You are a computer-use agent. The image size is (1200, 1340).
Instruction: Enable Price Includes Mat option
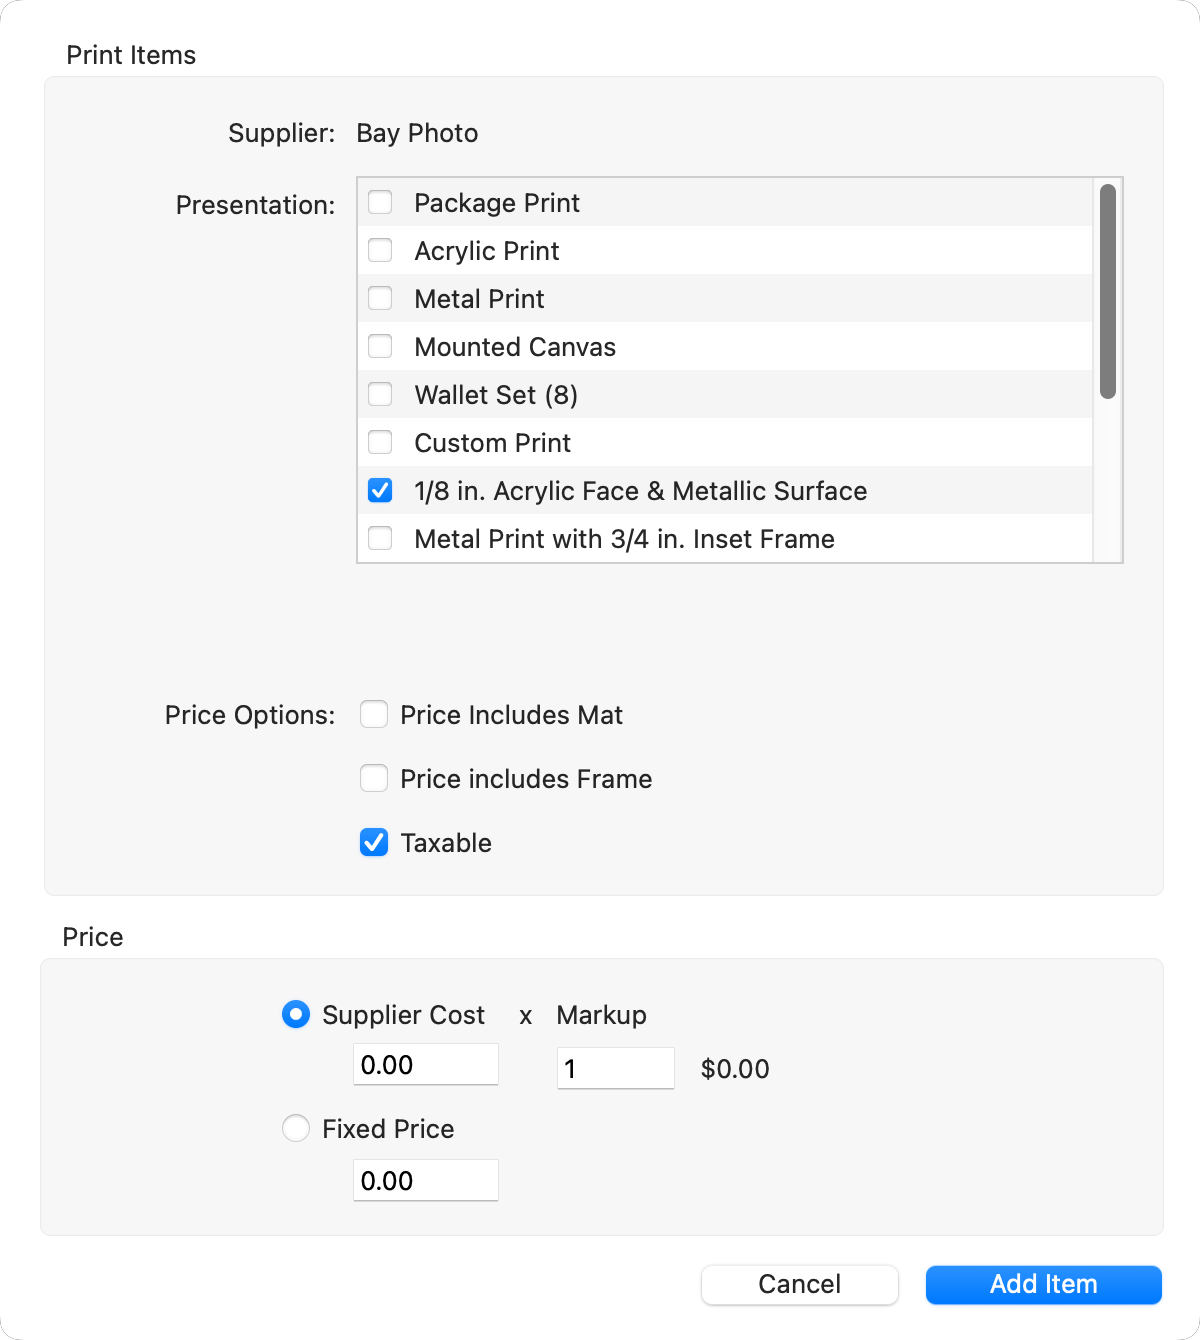(374, 715)
